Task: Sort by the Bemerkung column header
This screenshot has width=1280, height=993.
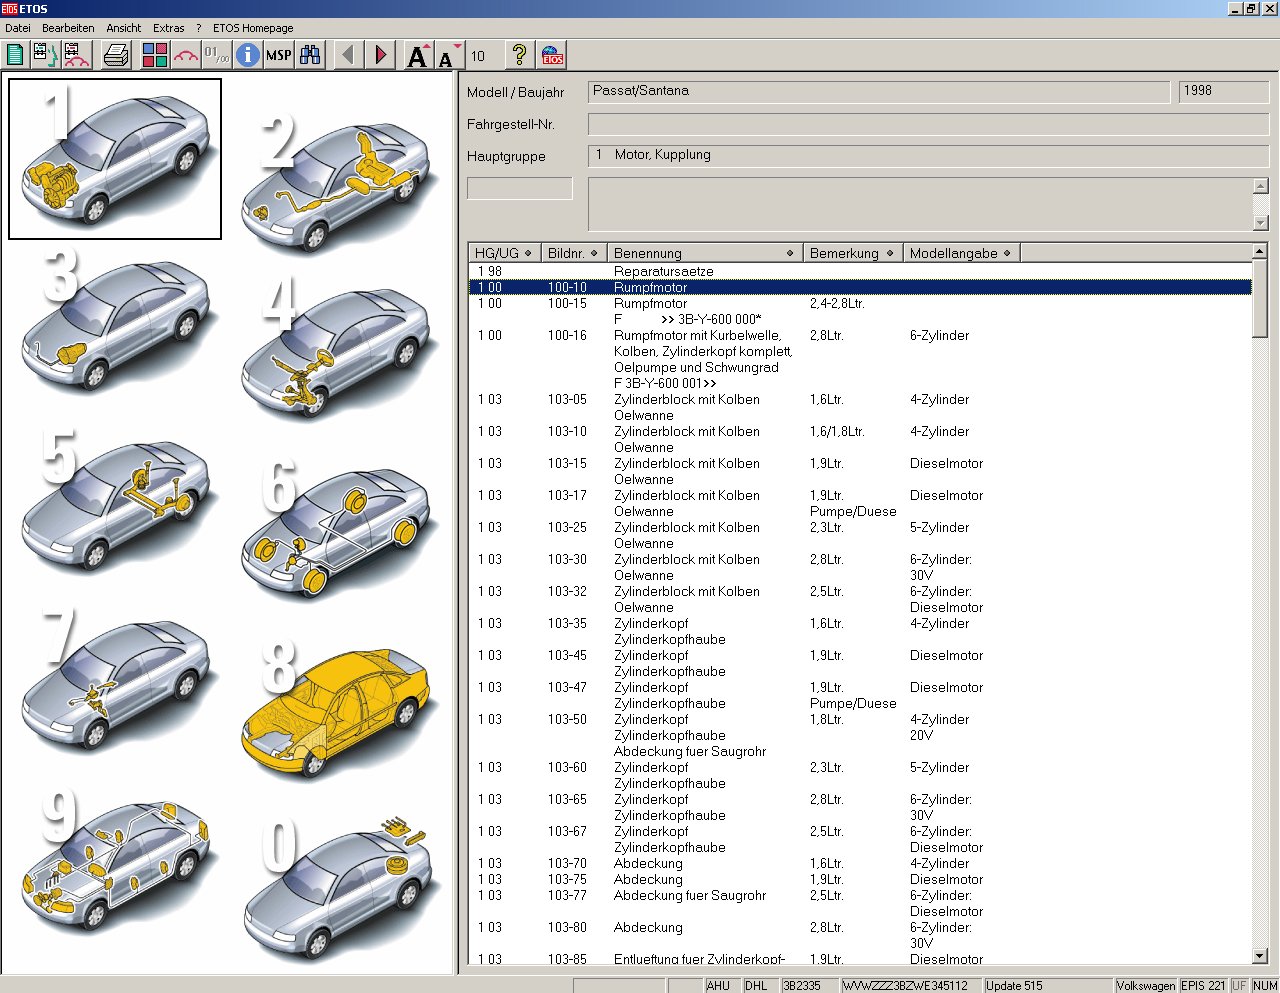Action: [x=852, y=253]
